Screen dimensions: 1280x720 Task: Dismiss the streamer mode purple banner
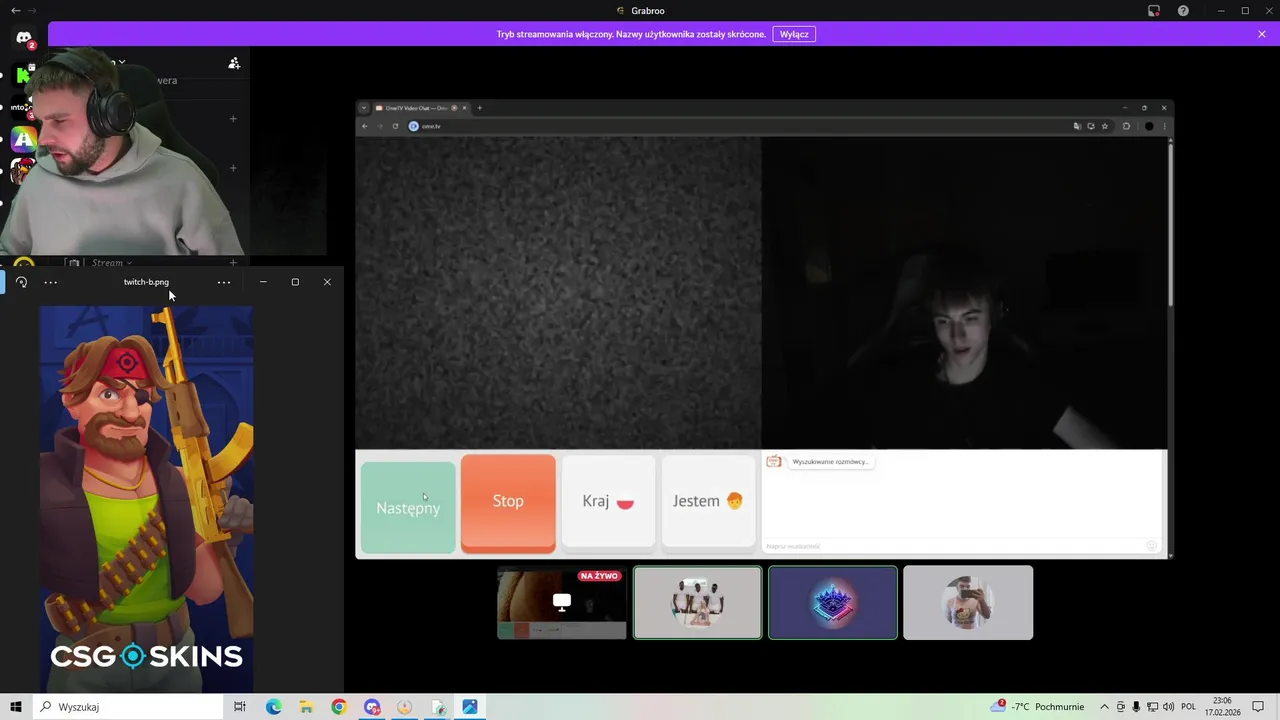[1262, 34]
